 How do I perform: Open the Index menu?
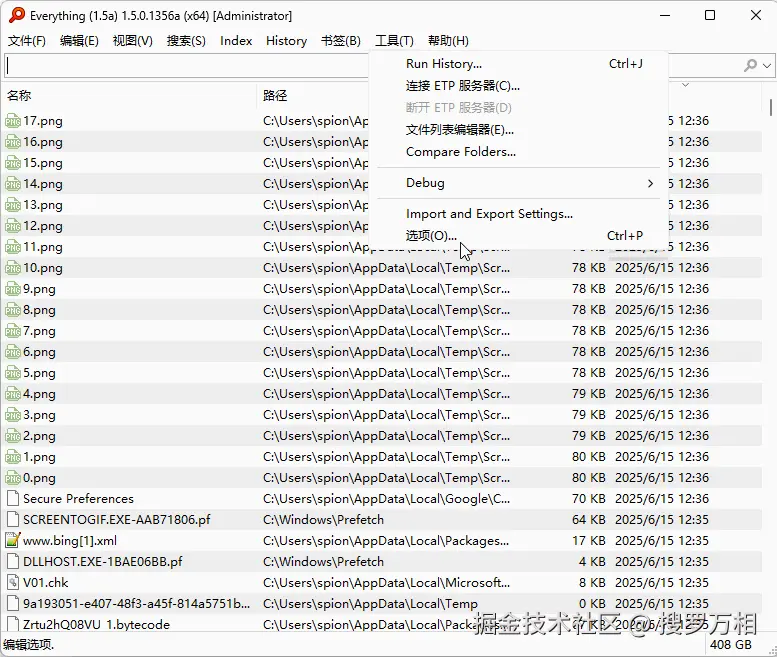click(236, 41)
